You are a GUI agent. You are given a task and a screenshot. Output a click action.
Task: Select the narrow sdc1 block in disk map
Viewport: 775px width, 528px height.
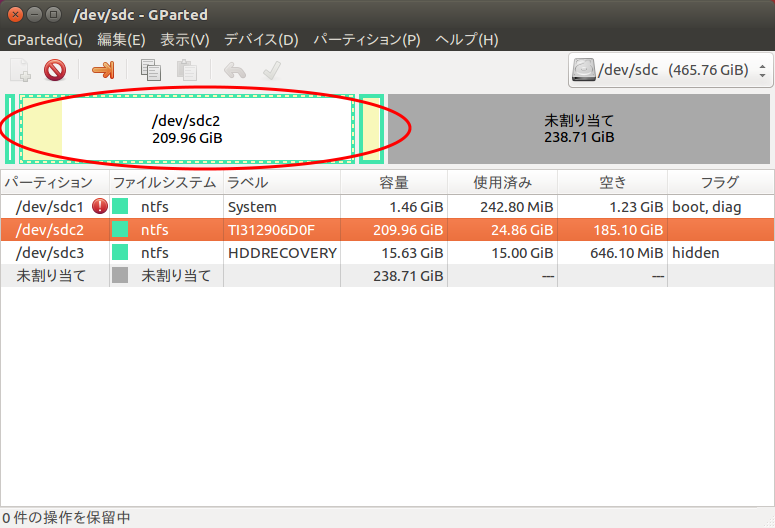(10, 129)
